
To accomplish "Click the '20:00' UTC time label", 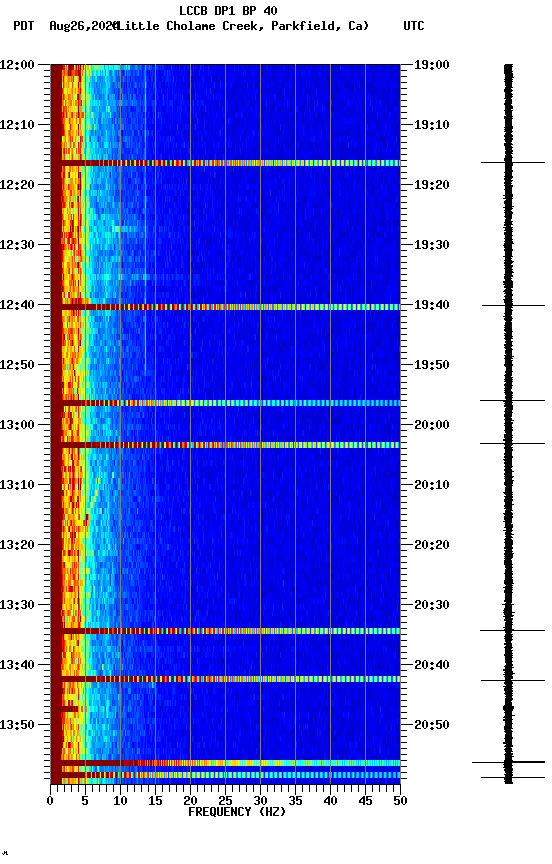I will [432, 425].
